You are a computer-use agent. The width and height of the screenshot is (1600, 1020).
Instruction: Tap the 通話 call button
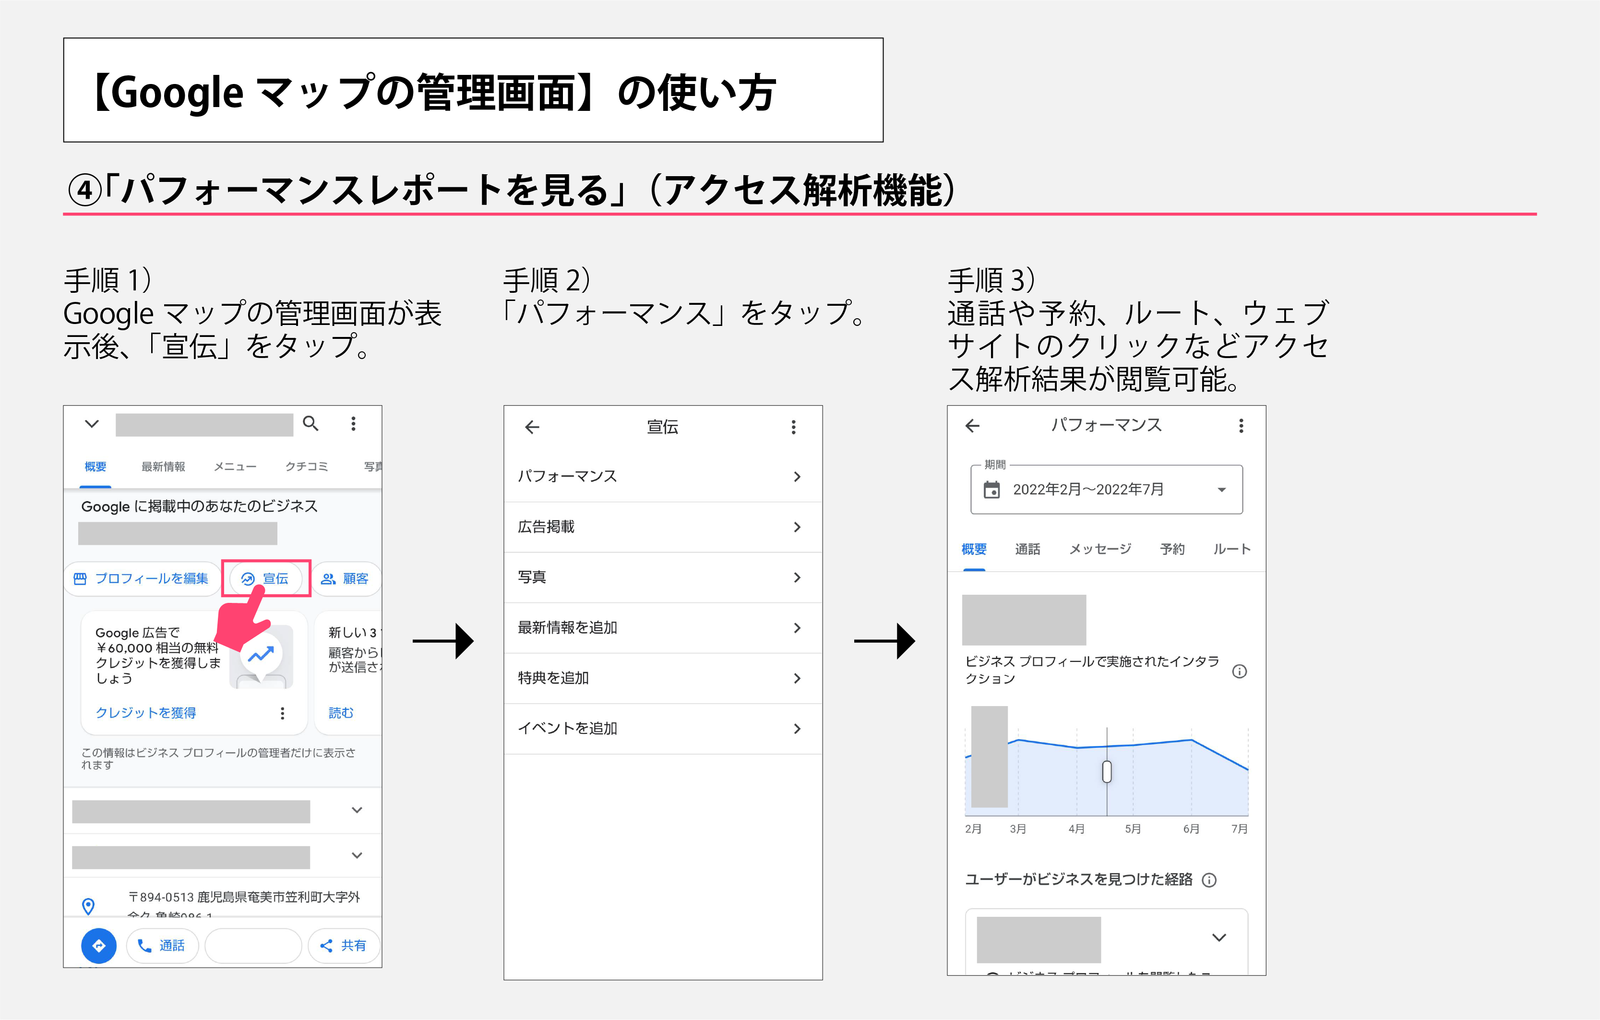pos(162,945)
